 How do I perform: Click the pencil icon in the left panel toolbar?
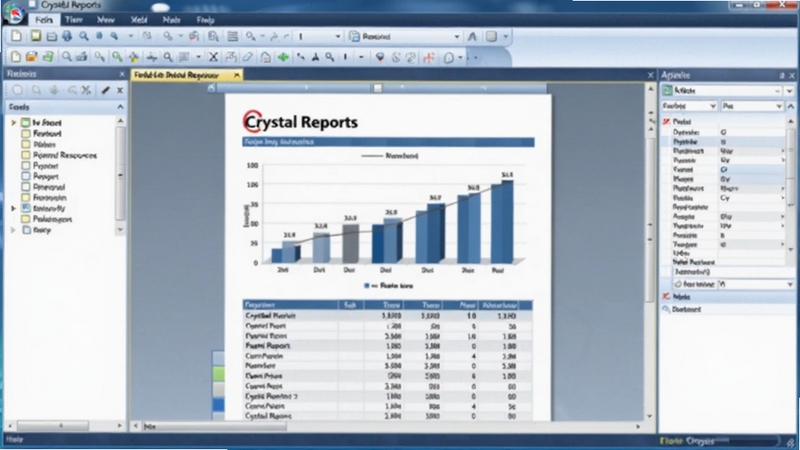(x=105, y=90)
